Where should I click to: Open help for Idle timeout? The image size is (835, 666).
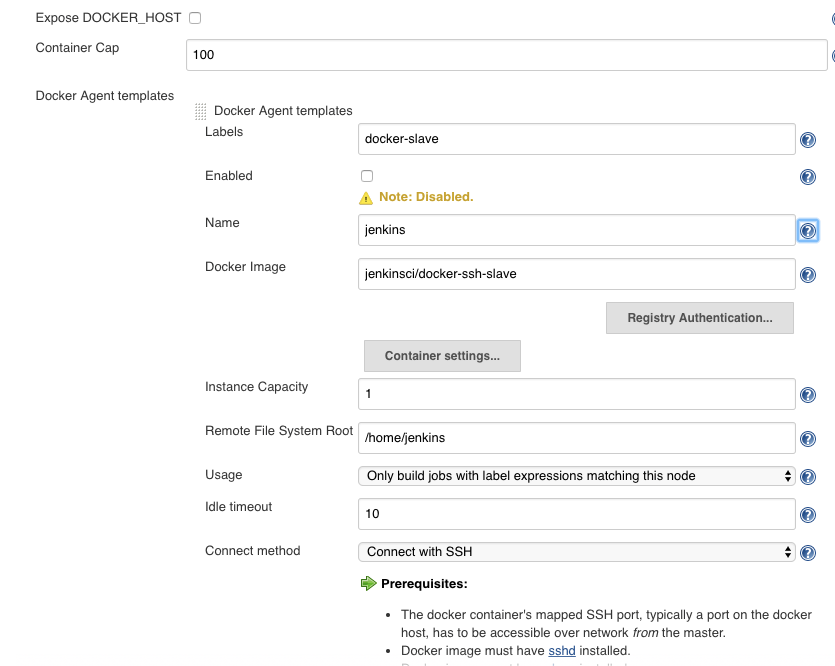point(808,515)
